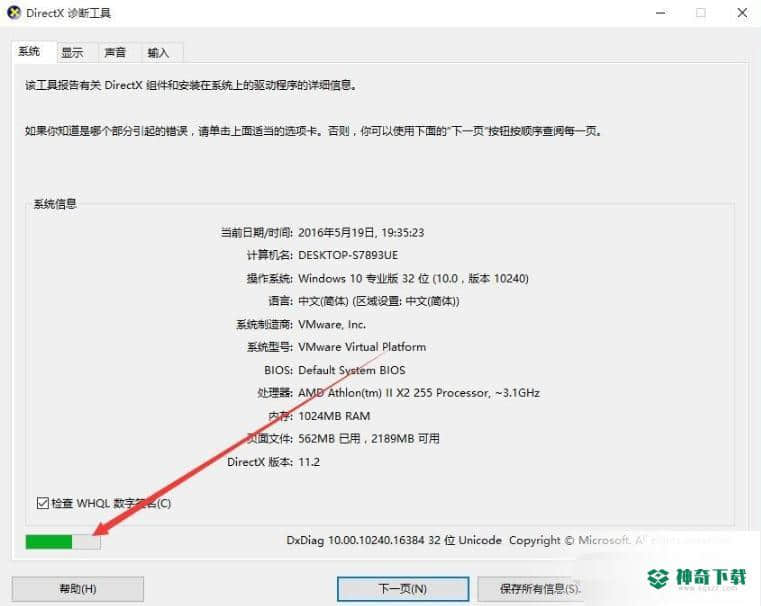Click DirectX version value 11.2
This screenshot has width=761, height=606.
tap(309, 462)
